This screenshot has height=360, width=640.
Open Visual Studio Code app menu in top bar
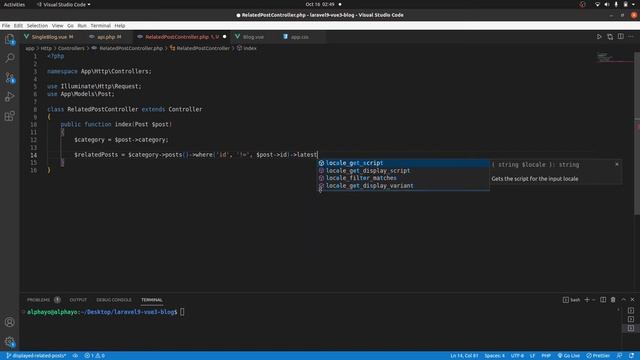[64, 4]
